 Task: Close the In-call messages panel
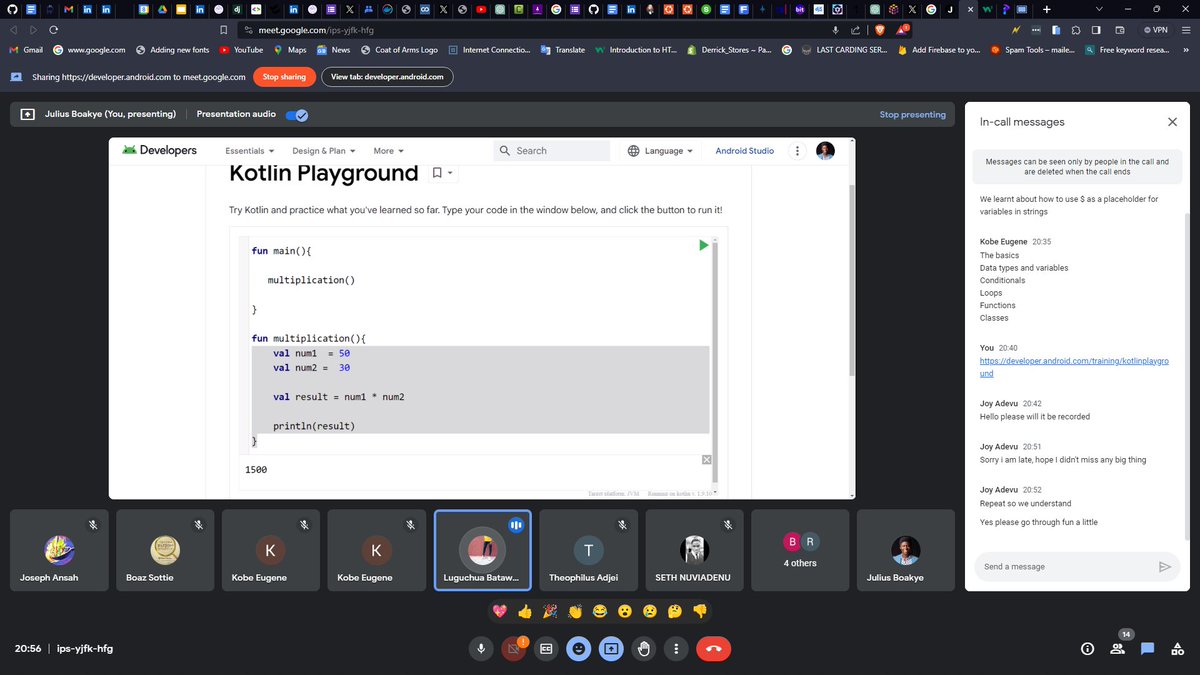(x=1172, y=122)
